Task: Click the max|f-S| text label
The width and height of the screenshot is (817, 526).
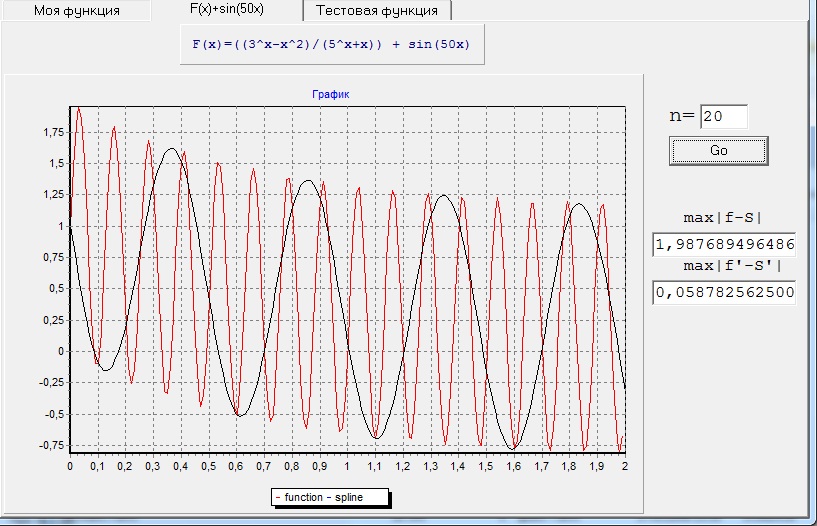Action: pyautogui.click(x=723, y=217)
